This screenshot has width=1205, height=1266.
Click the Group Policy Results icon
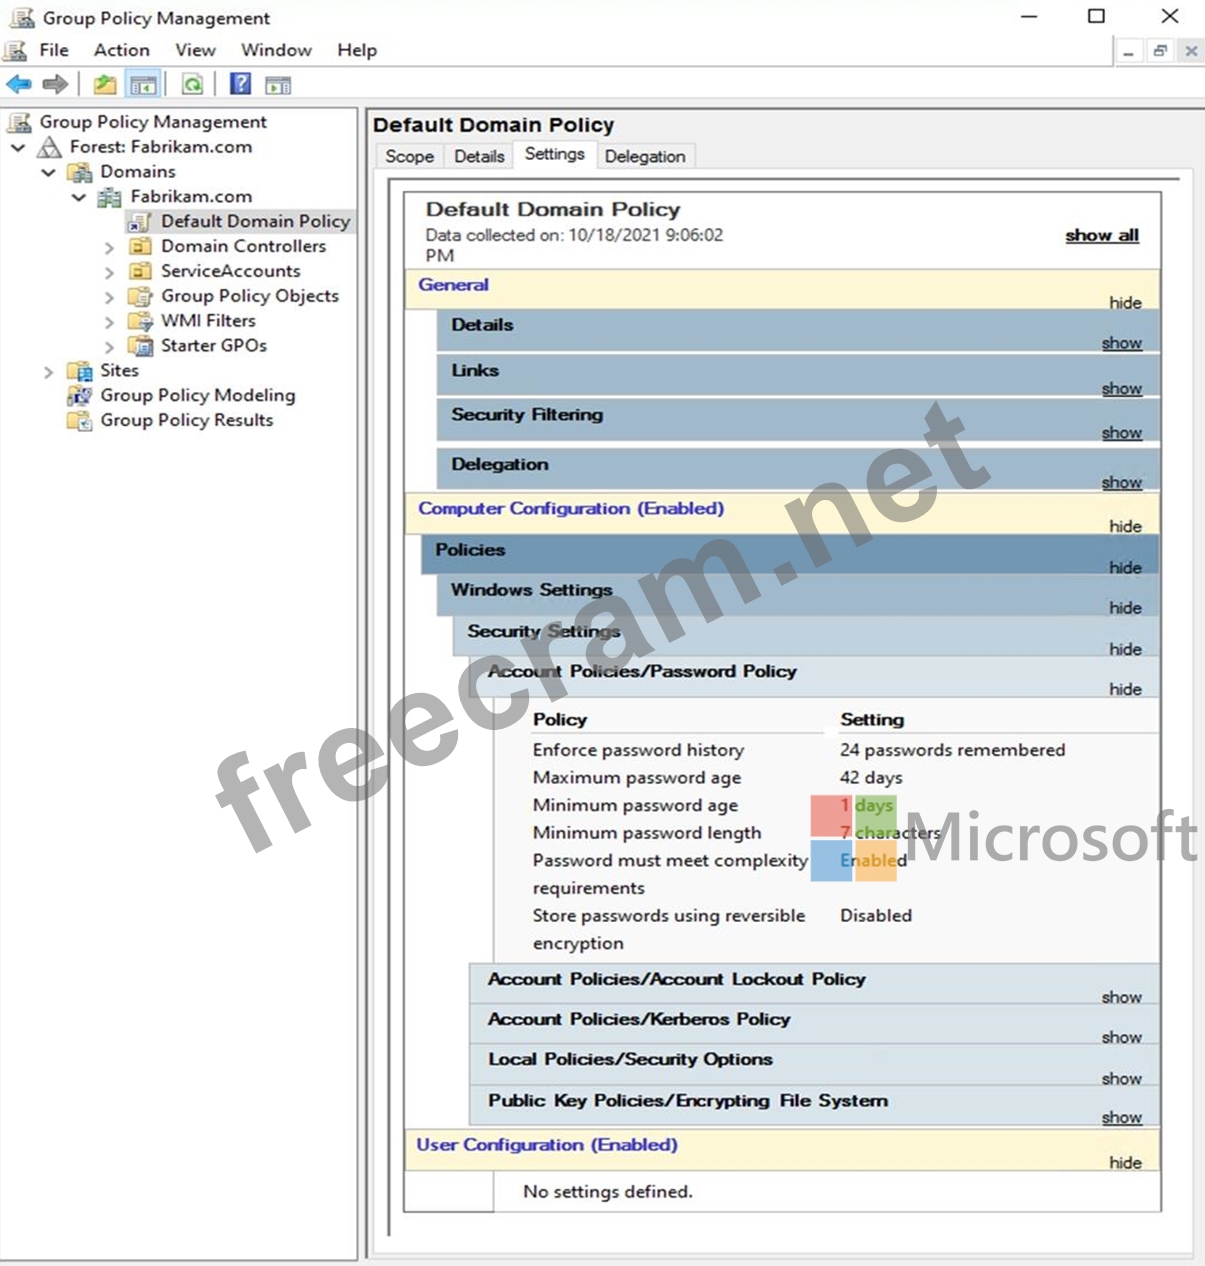80,421
